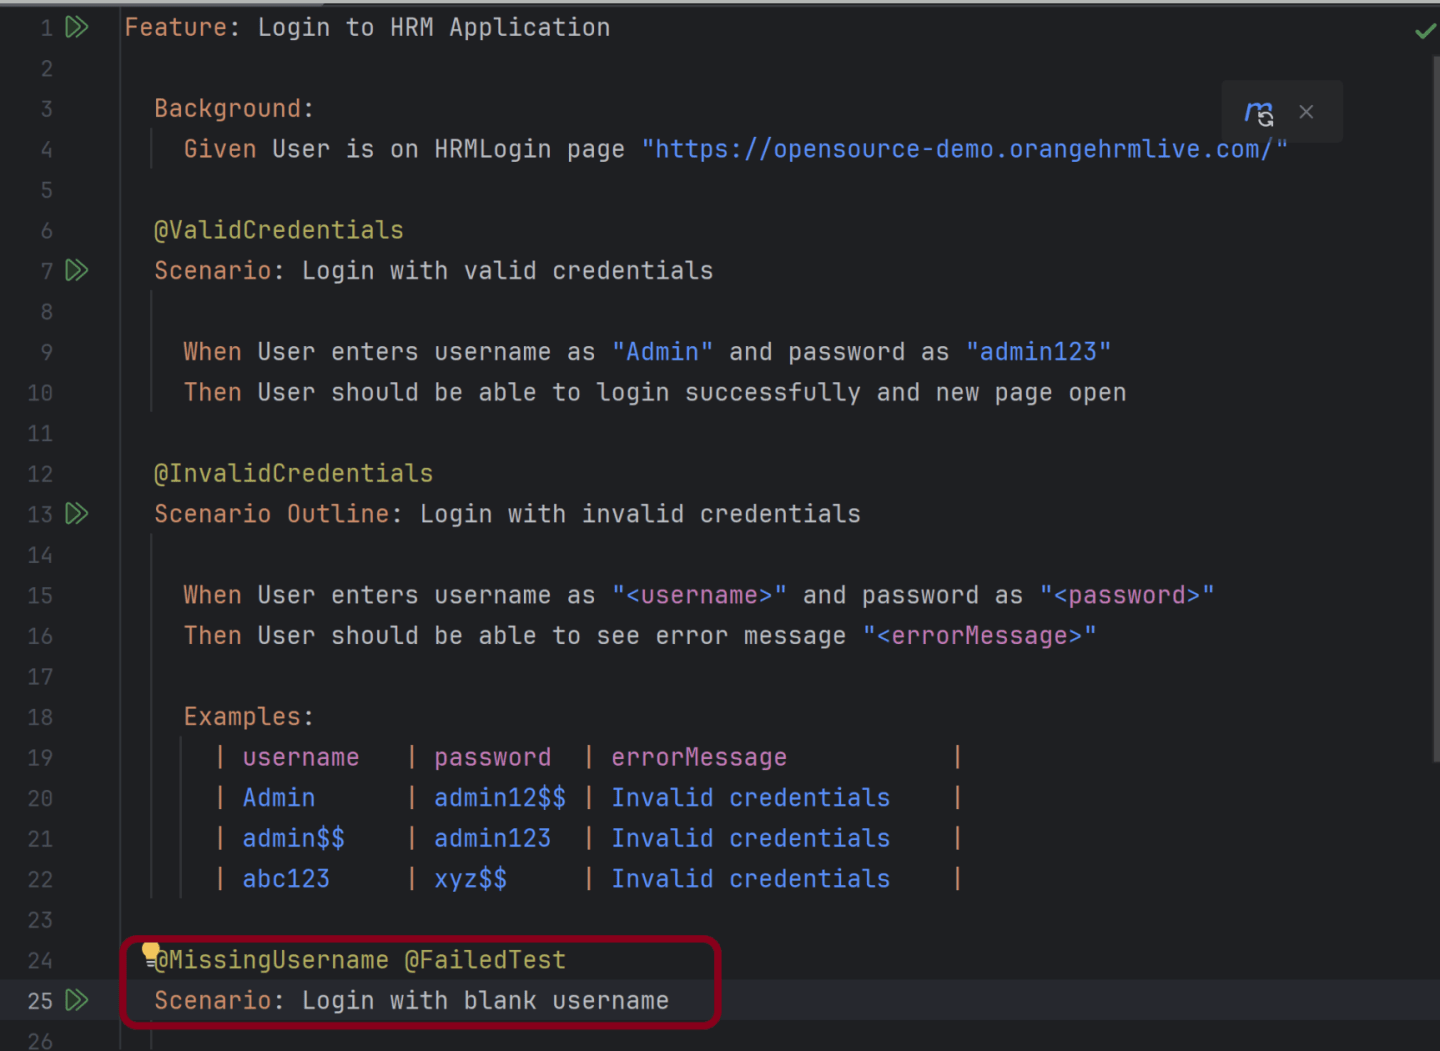Image resolution: width=1440 pixels, height=1051 pixels.
Task: Place cursor on the @ValidCredentials tag
Action: 278,230
